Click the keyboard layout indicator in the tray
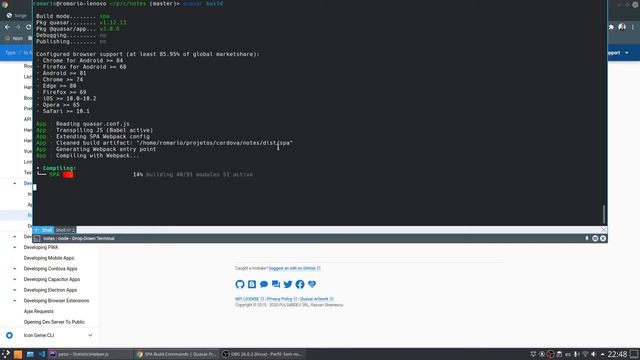This screenshot has height=360, width=640. coord(568,354)
